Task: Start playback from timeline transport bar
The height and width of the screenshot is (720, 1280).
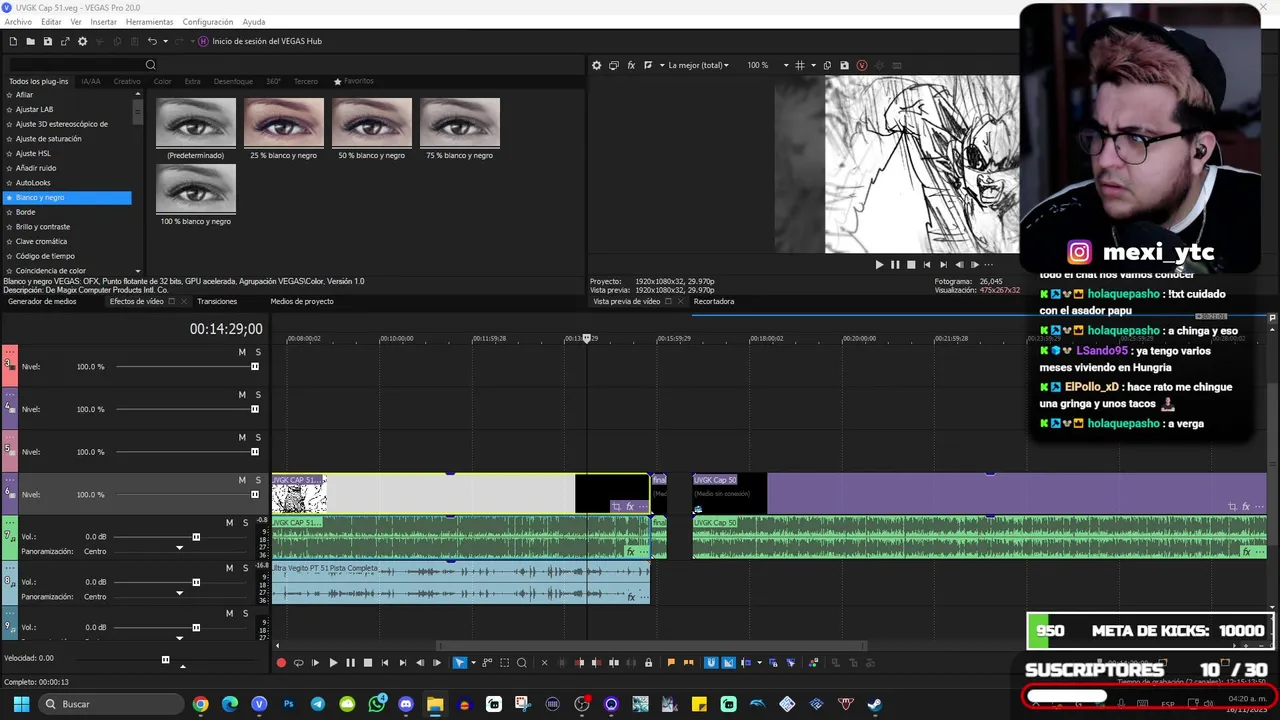Action: [333, 662]
